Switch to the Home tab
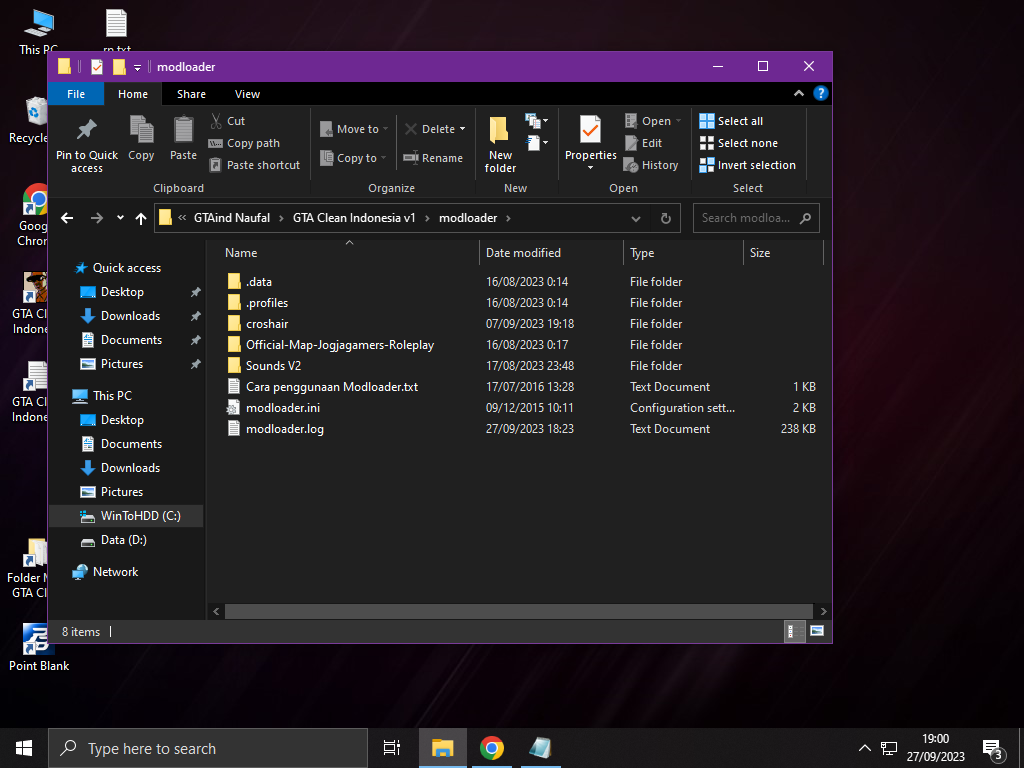The height and width of the screenshot is (768, 1024). pos(133,94)
